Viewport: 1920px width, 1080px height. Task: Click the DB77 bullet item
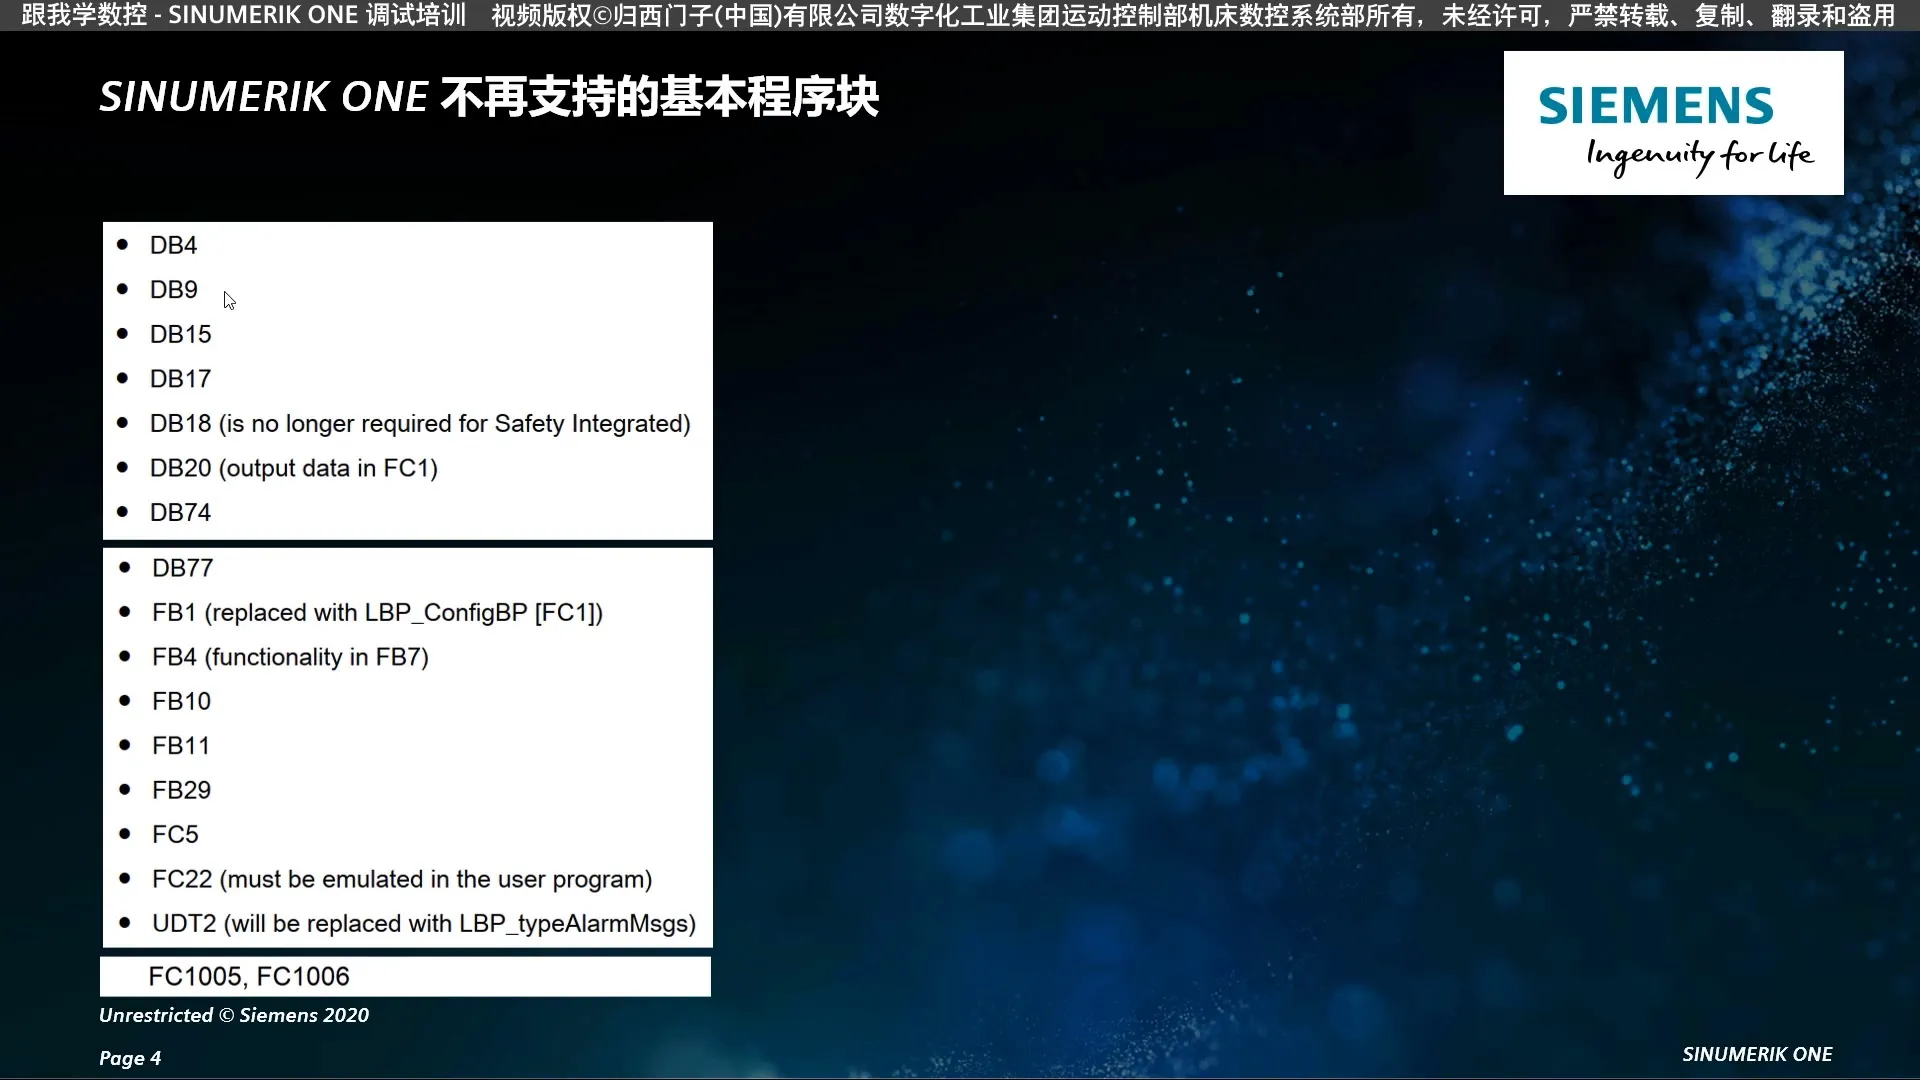coord(182,567)
